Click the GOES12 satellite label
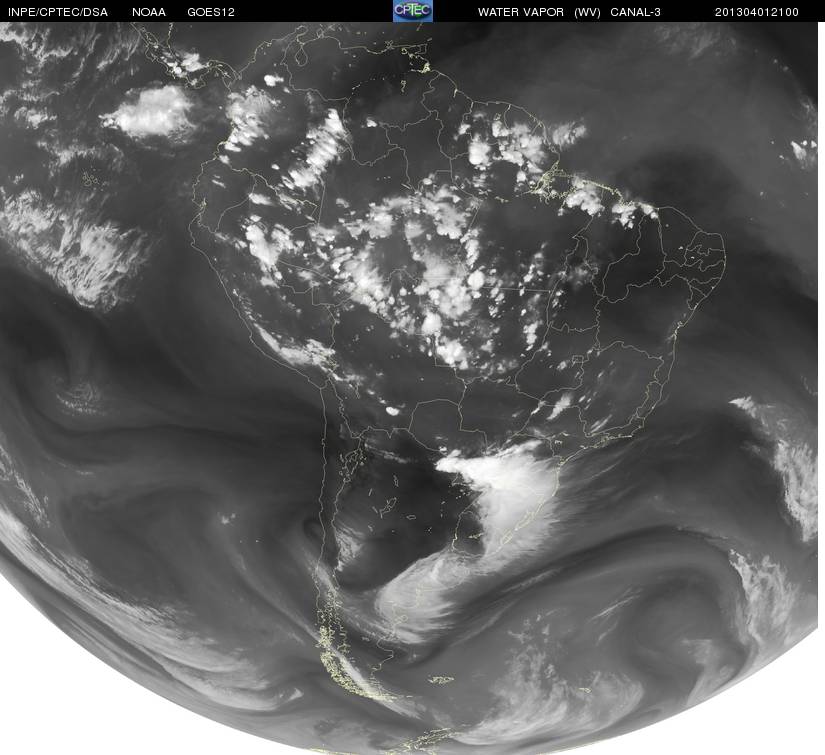The height and width of the screenshot is (755, 825). [211, 12]
